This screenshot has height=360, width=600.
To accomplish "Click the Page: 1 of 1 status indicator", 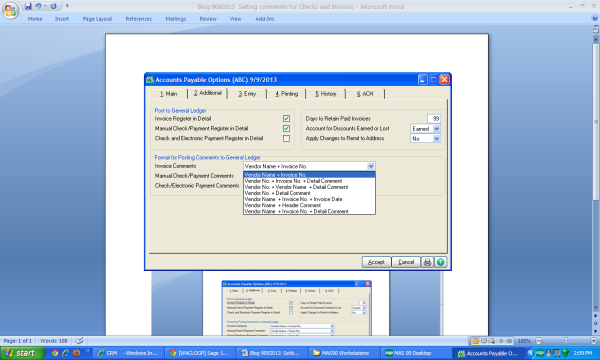I will click(17, 341).
